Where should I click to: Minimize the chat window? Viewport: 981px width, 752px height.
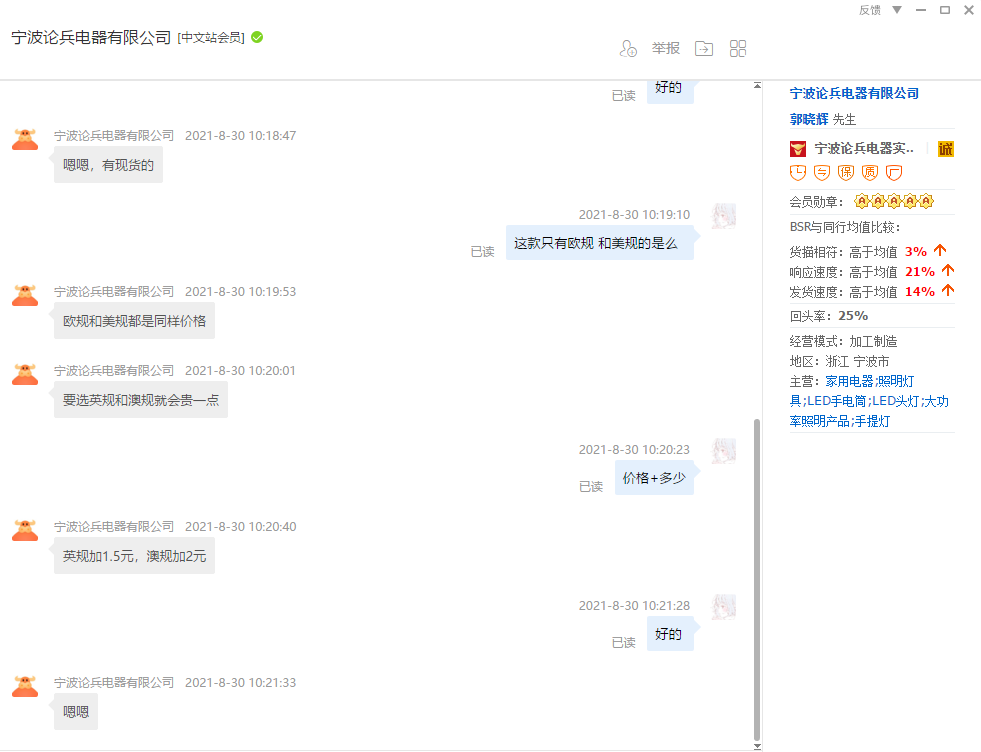click(920, 10)
